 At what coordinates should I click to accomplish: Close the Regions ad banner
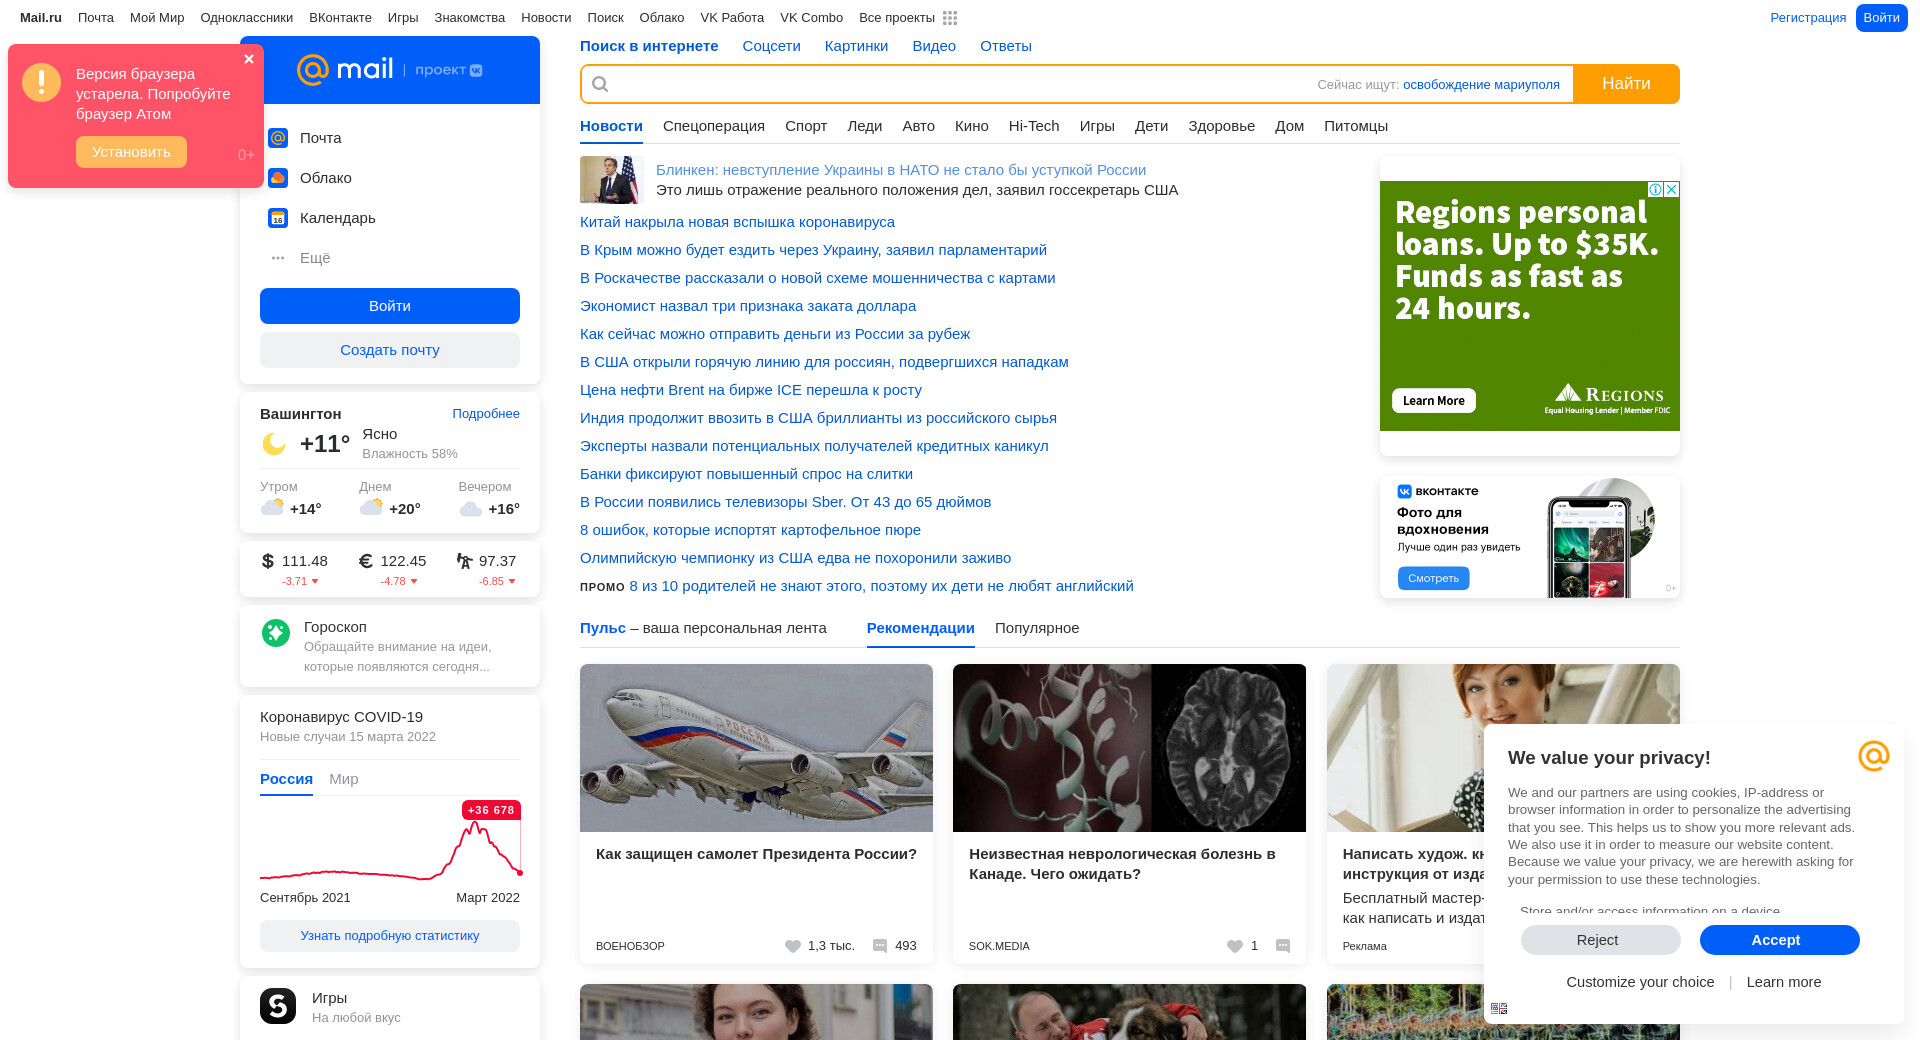(x=1671, y=190)
